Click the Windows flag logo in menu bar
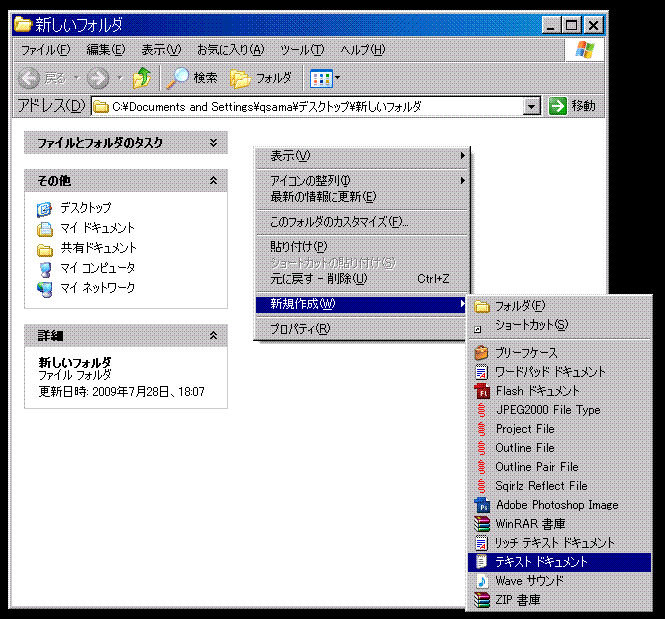The height and width of the screenshot is (619, 665). [584, 50]
